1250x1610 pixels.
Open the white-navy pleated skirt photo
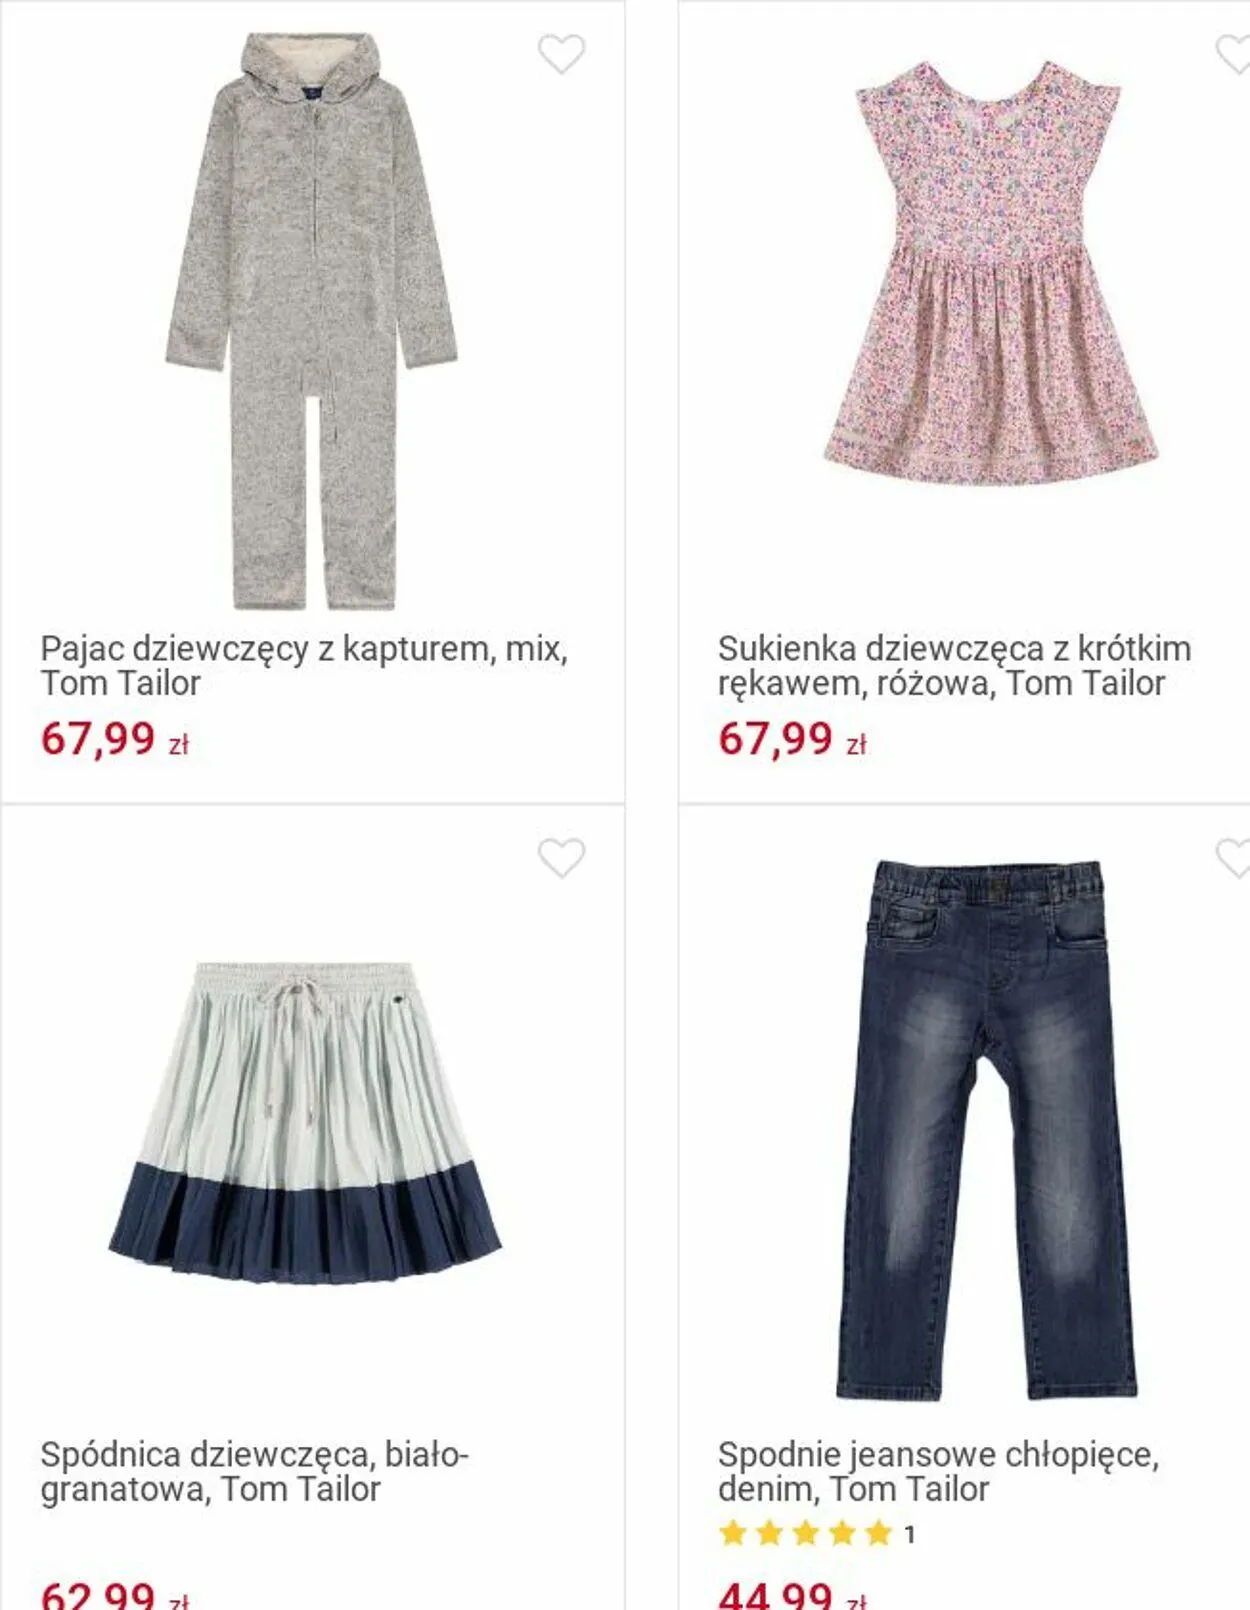(x=305, y=1122)
